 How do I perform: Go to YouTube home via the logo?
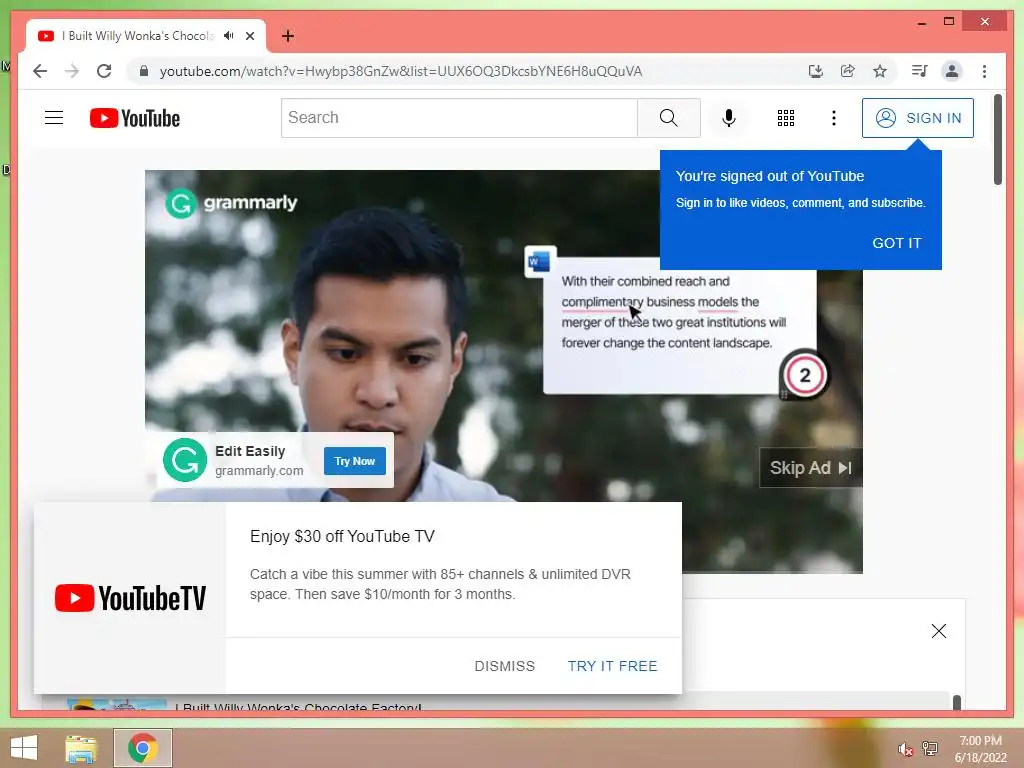point(135,118)
